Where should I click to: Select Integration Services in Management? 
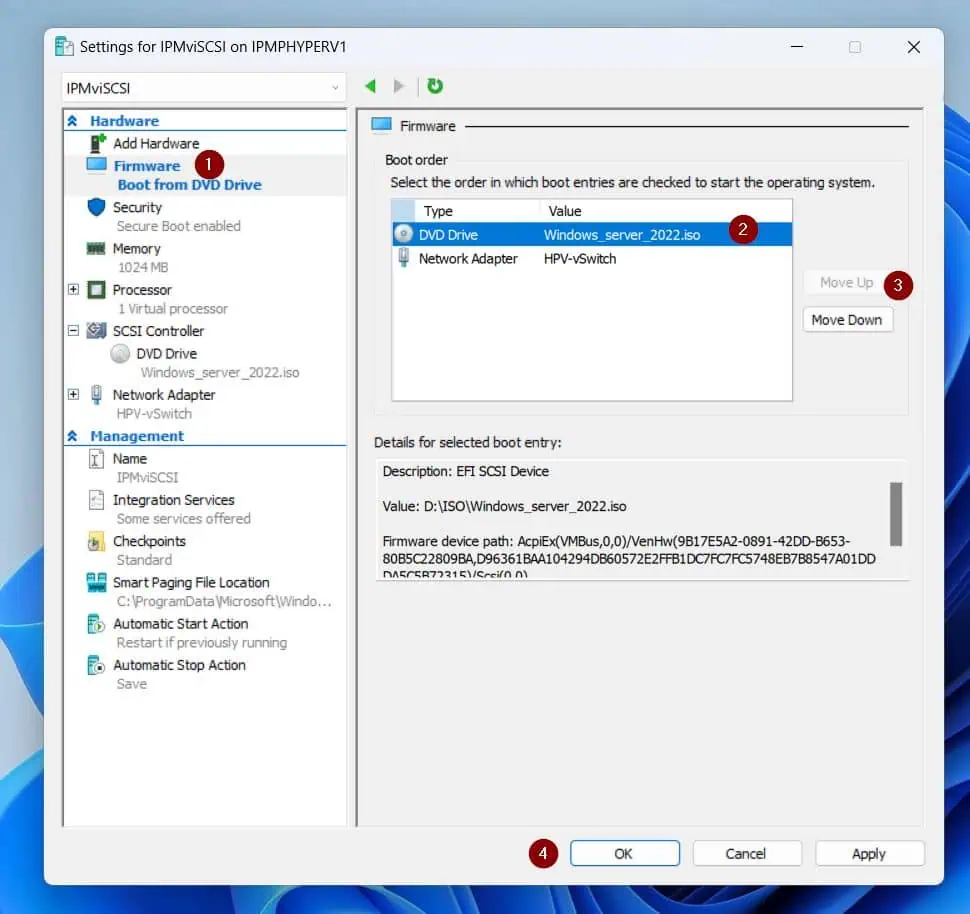tap(173, 500)
